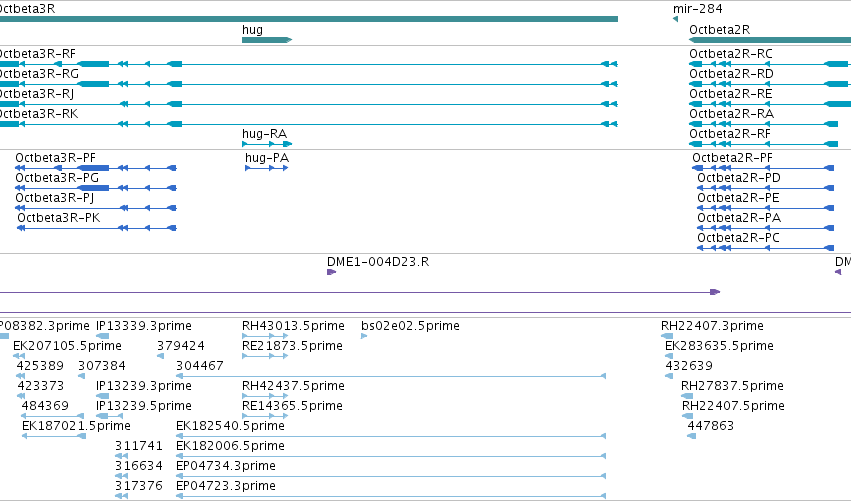Click the Octbeta3R gene label
851x501 pixels.
click(x=27, y=9)
